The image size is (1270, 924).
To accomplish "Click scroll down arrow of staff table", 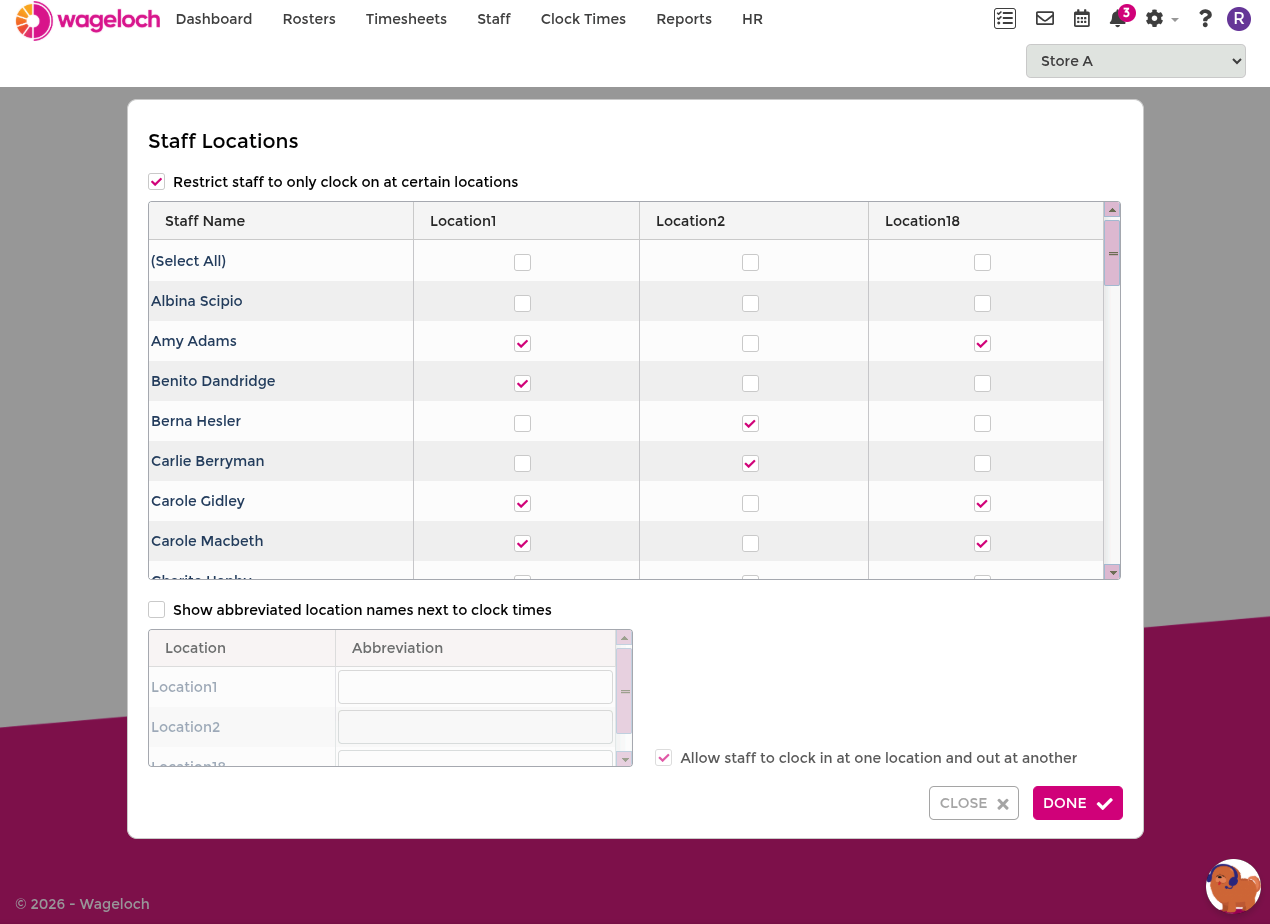I will 1112,572.
